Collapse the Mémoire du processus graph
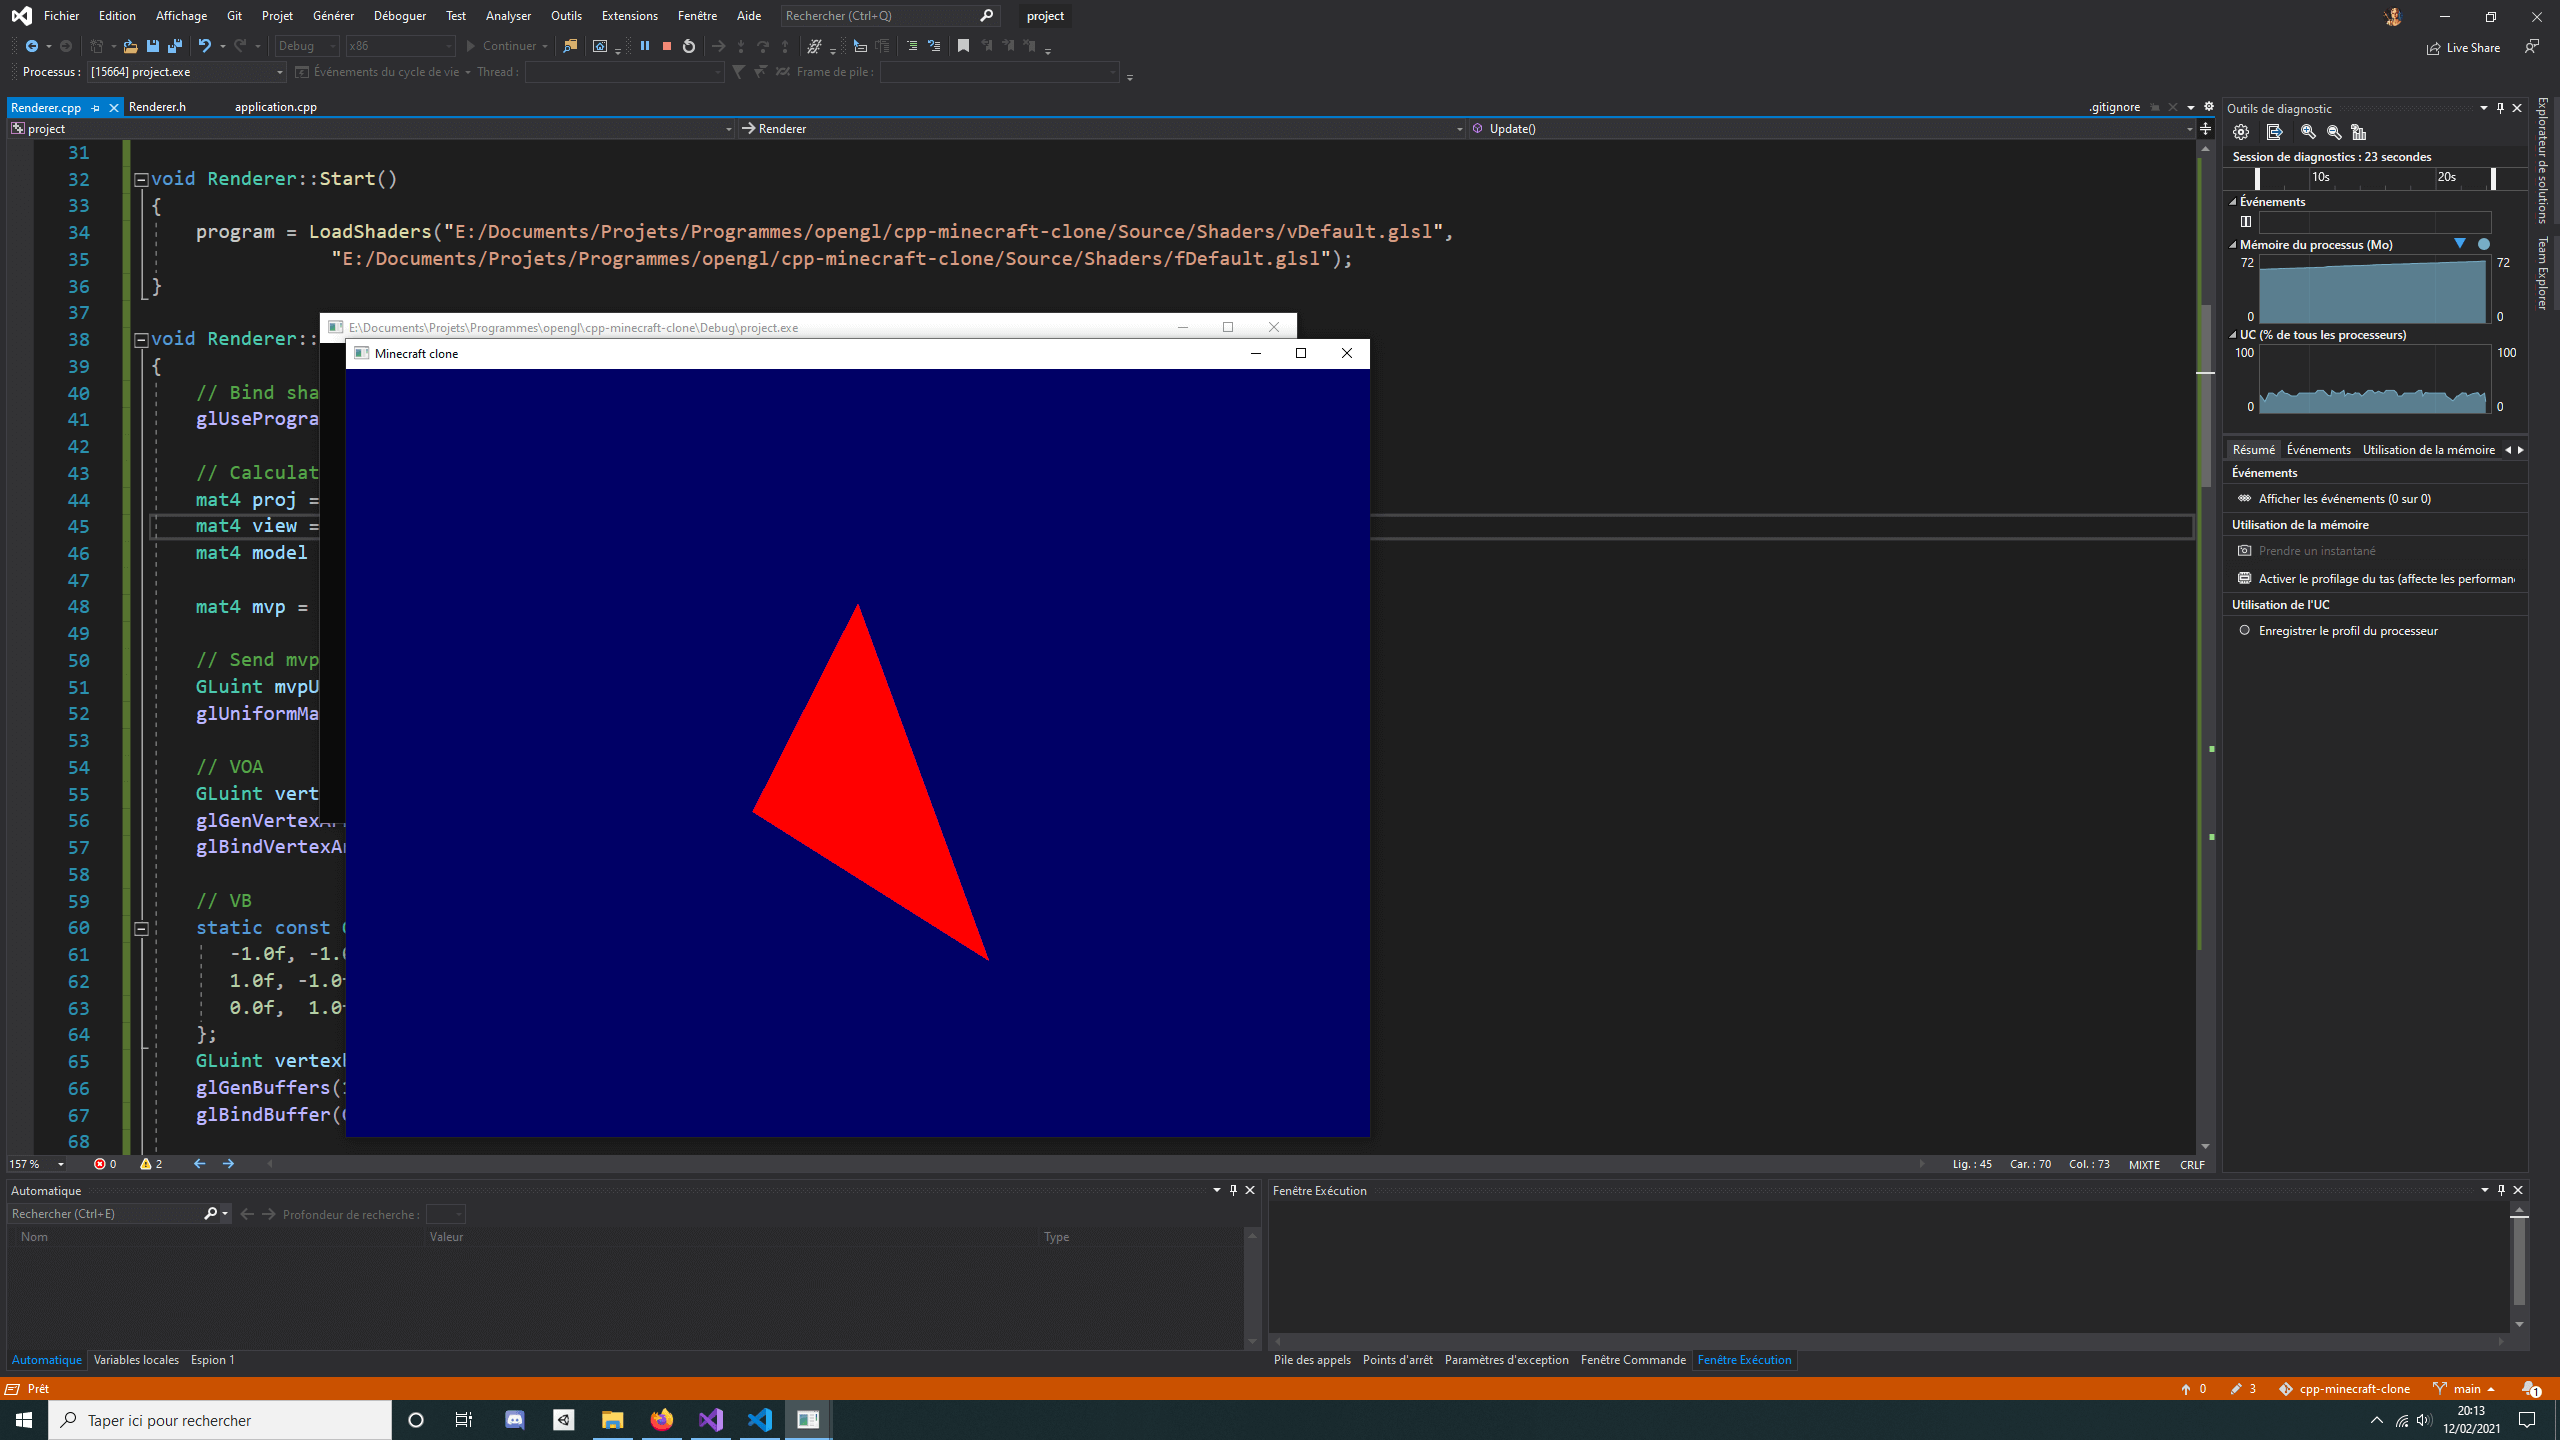The height and width of the screenshot is (1440, 2560). pyautogui.click(x=2233, y=245)
